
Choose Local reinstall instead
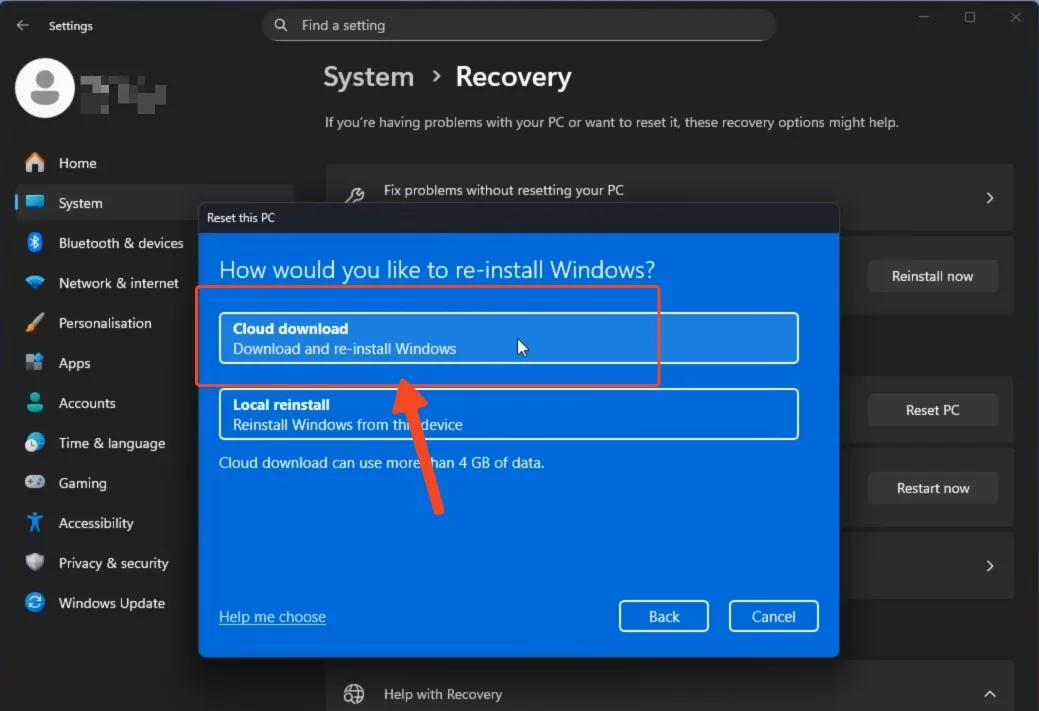click(x=508, y=414)
